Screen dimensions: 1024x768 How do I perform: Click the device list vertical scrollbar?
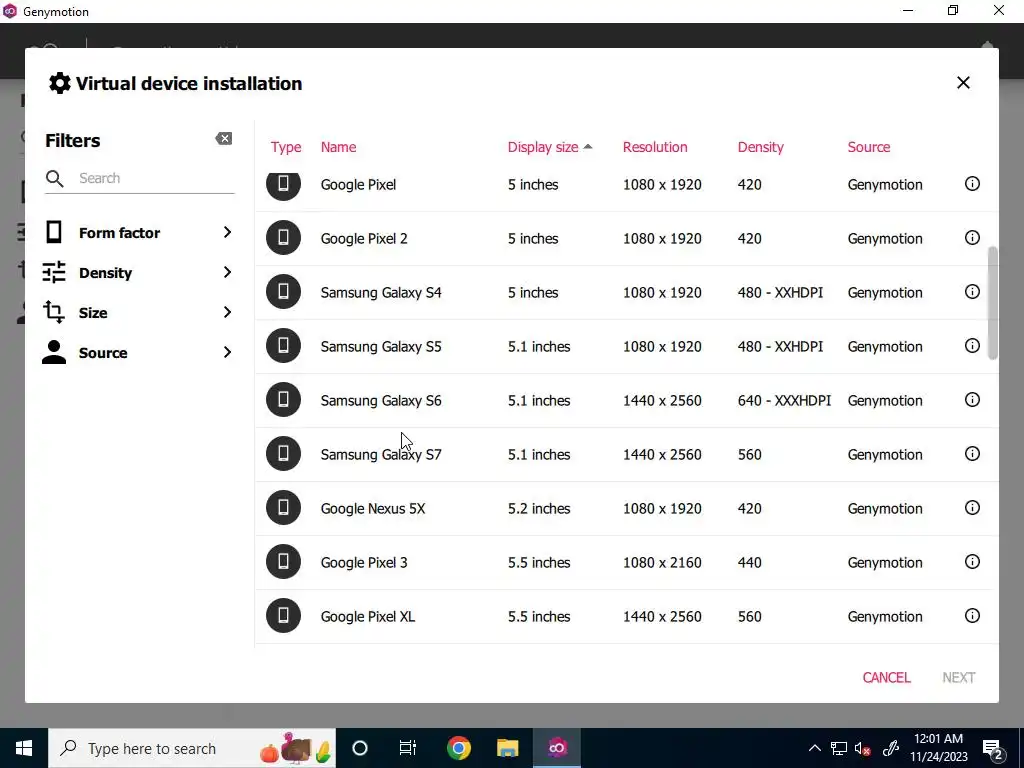click(993, 303)
